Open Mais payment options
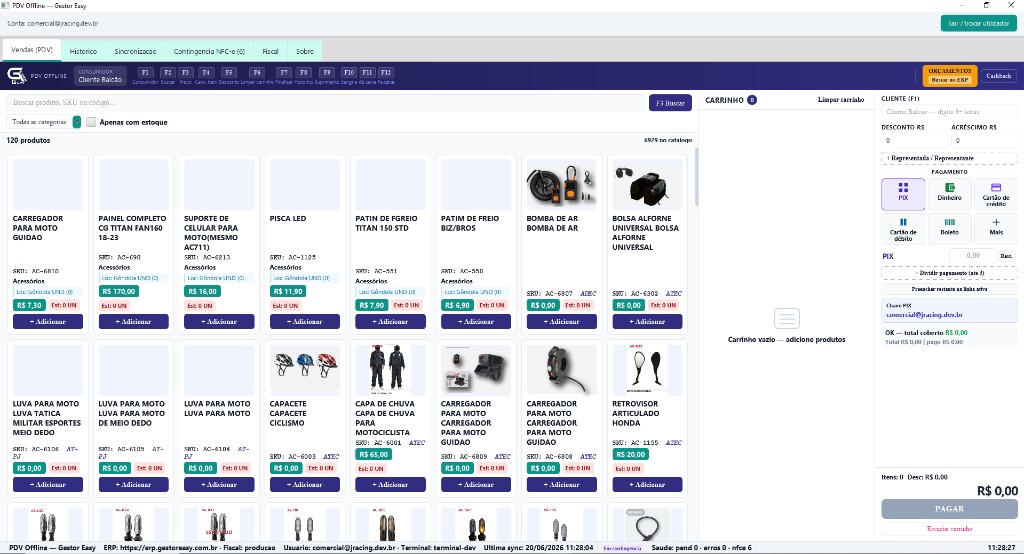 click(x=995, y=229)
